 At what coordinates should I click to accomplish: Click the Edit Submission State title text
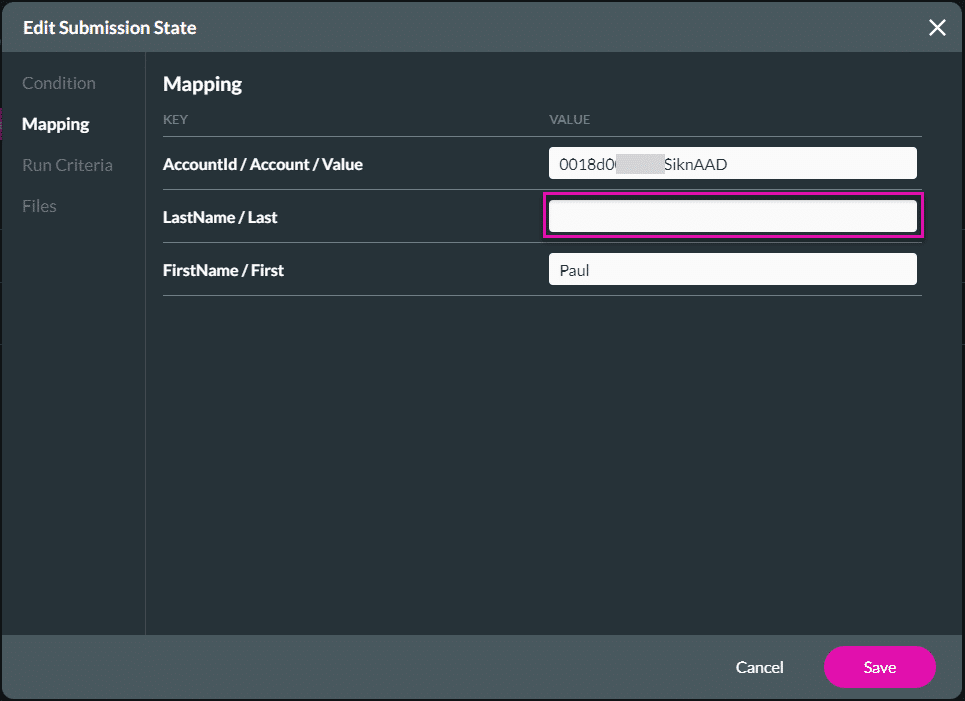point(109,27)
